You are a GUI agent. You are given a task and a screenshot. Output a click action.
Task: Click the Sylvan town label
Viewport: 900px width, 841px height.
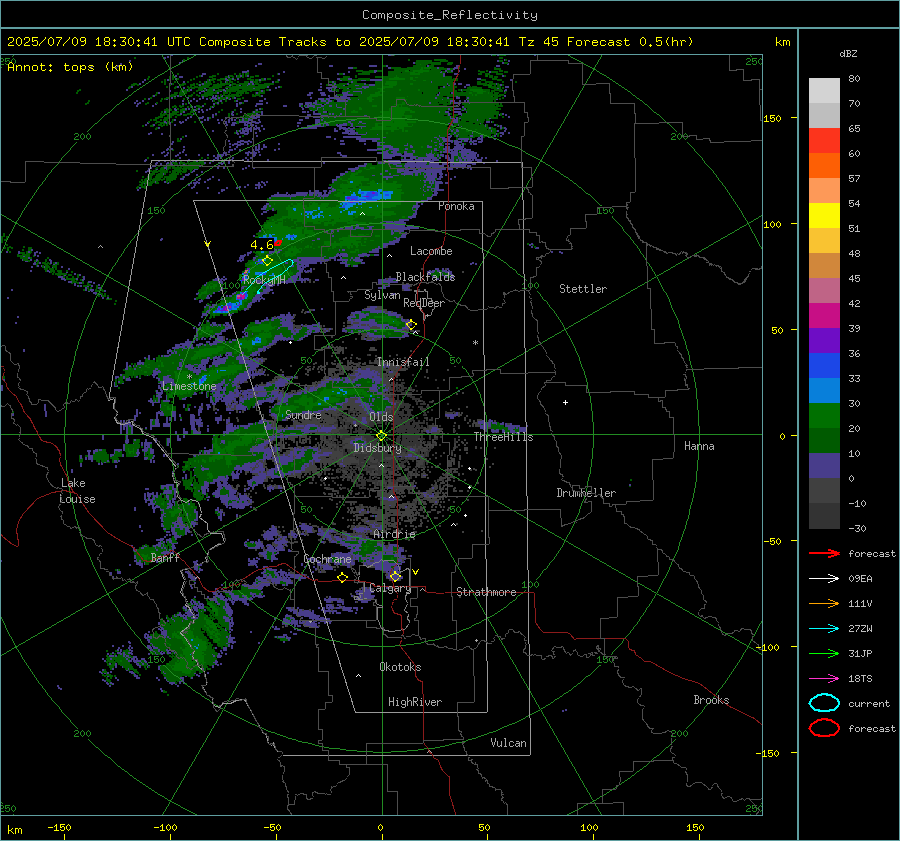tap(382, 295)
